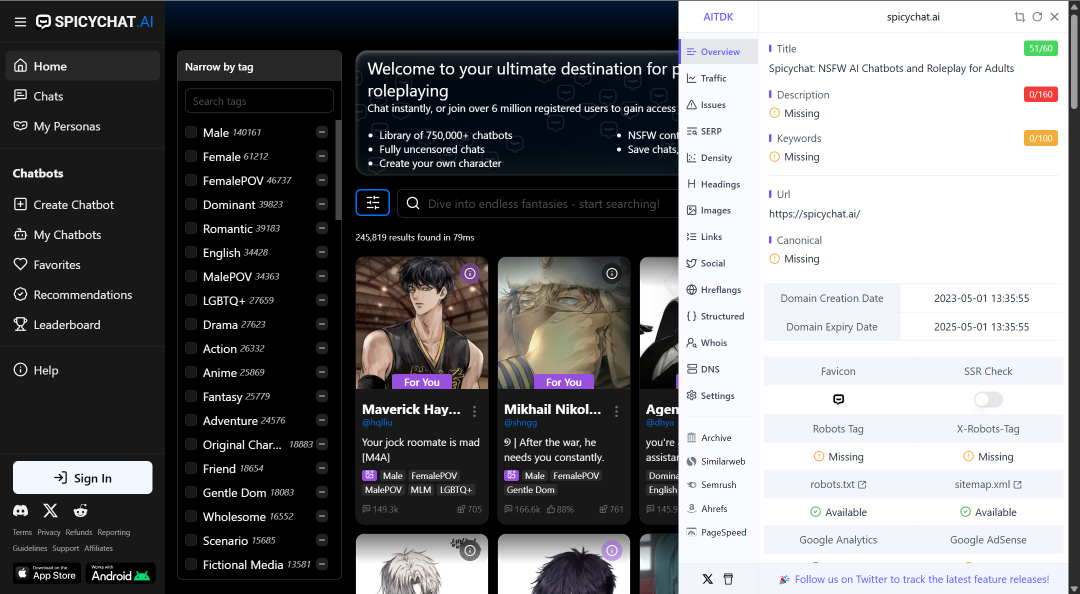
Task: Click the Search tags input field
Action: click(259, 101)
